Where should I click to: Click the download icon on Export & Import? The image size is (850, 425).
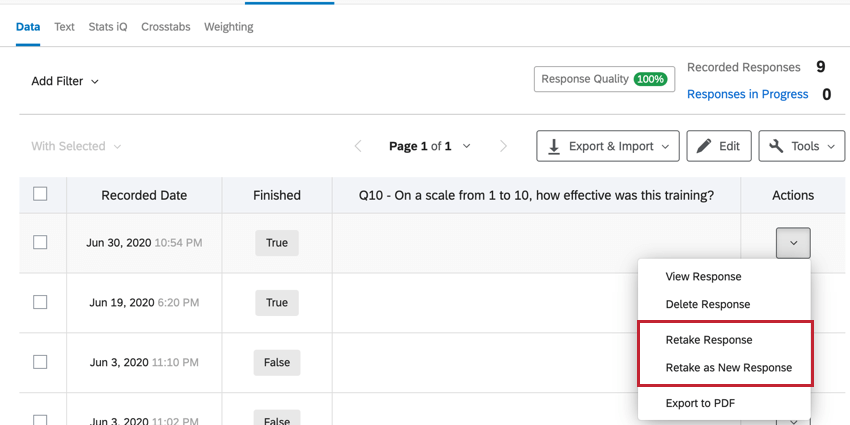click(553, 146)
